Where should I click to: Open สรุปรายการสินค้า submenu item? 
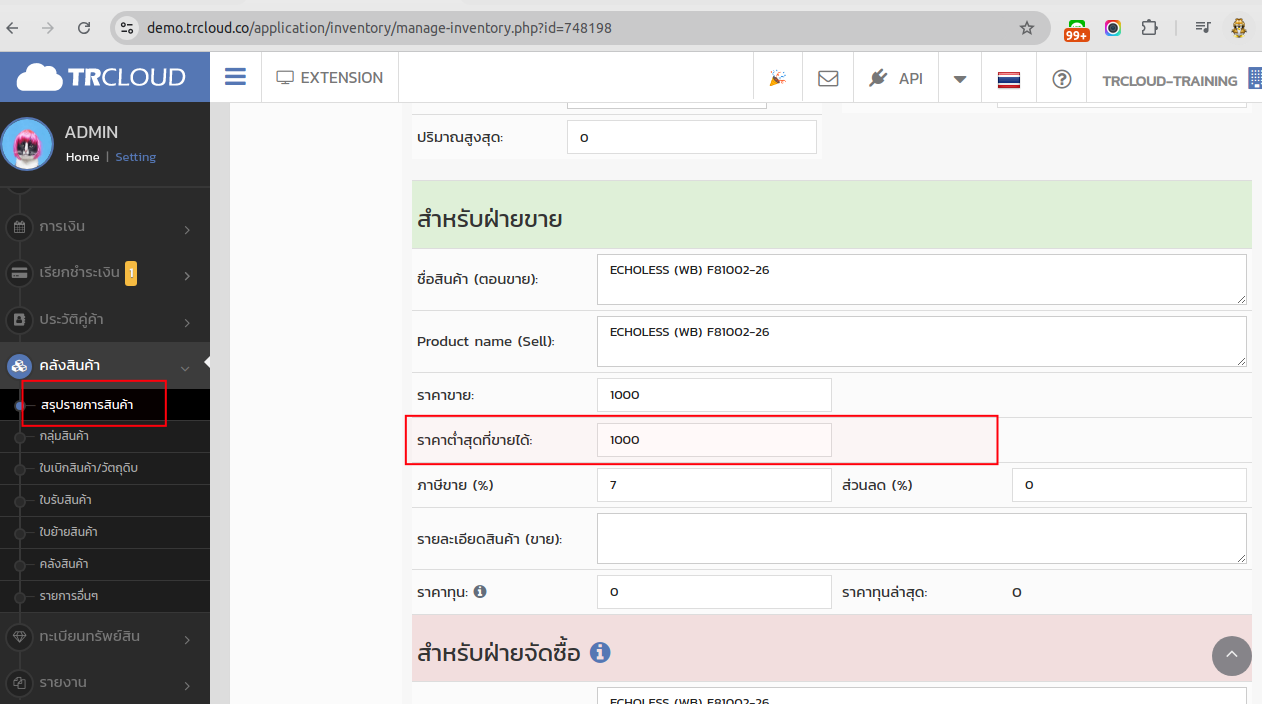tap(87, 405)
